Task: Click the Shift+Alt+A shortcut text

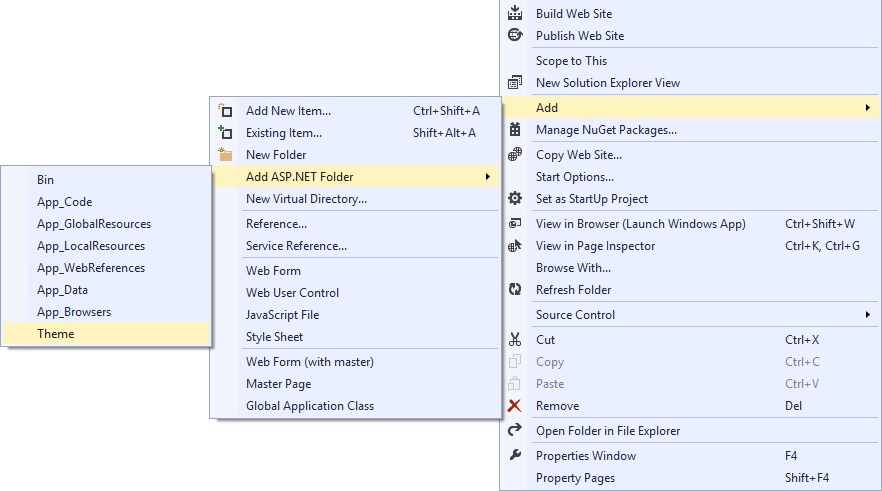Action: [444, 132]
